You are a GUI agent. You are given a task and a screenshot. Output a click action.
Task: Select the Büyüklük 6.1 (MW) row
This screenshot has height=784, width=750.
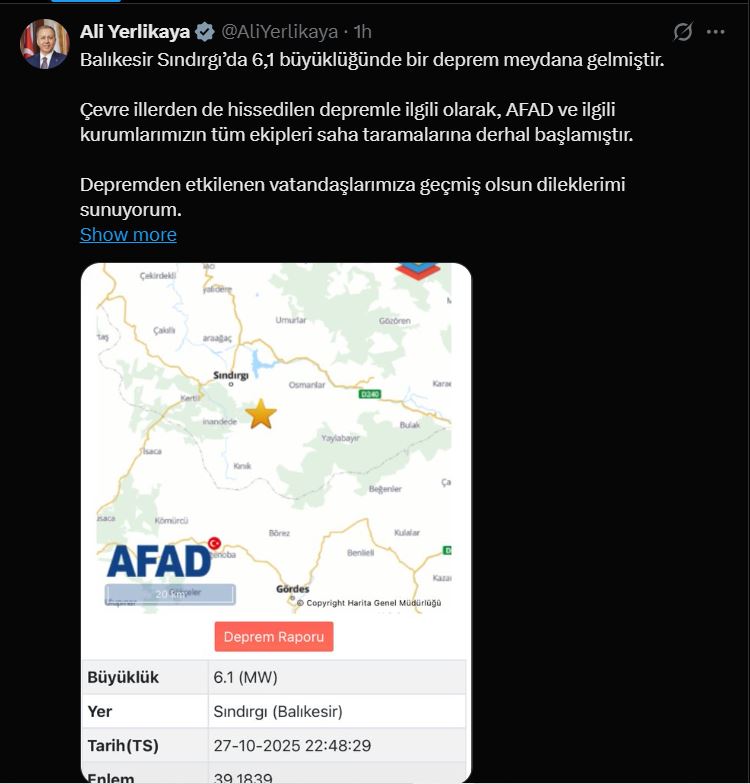(273, 677)
